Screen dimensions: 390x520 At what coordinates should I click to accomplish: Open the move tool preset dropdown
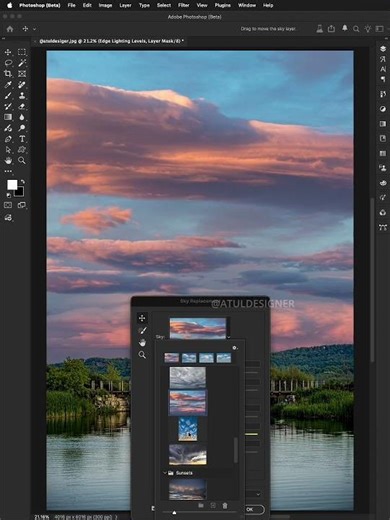[x=34, y=29]
